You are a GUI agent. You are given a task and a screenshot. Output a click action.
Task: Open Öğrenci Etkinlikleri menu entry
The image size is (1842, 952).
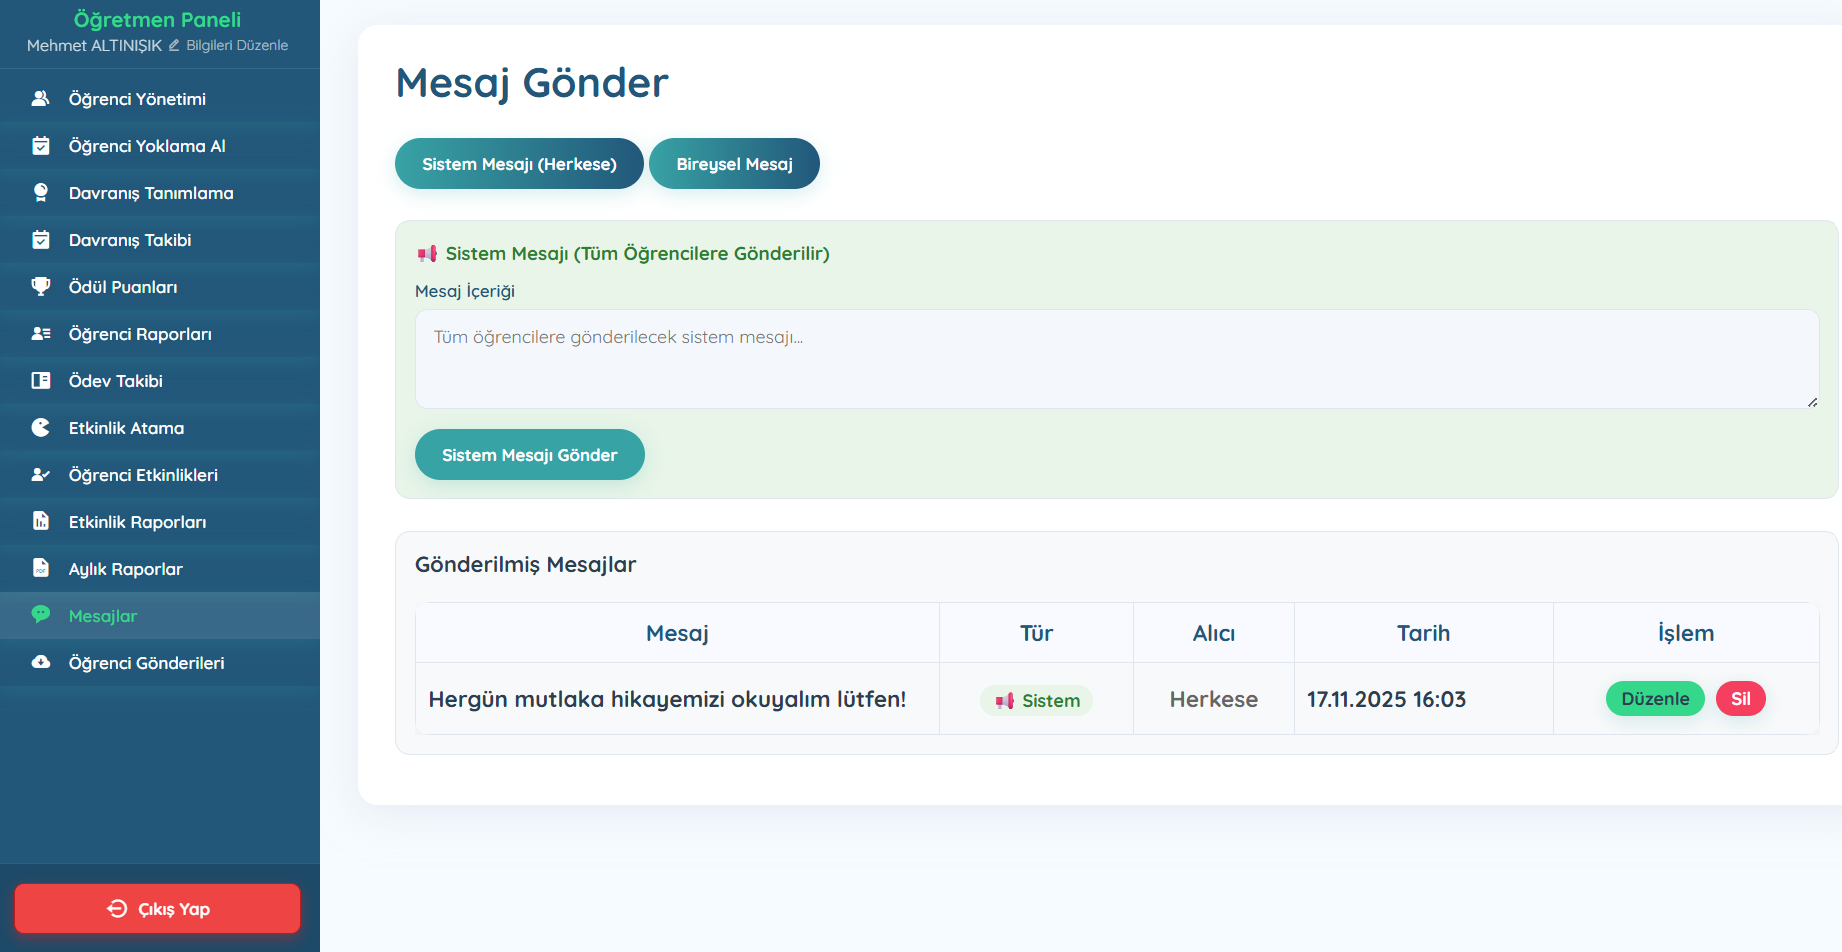point(143,475)
